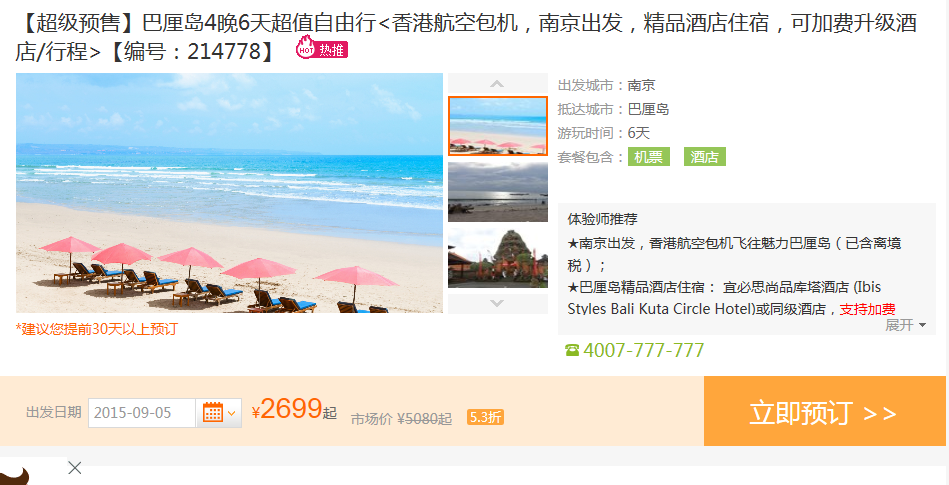Click the 4007-777-777 phone number
The image size is (949, 485).
click(x=643, y=350)
